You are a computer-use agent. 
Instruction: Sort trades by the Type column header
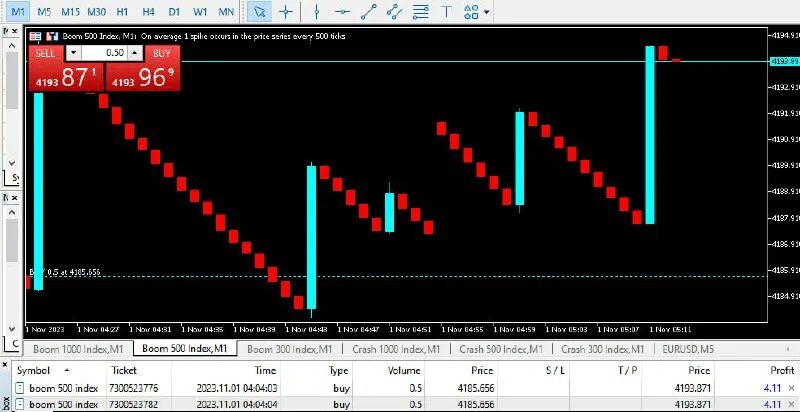(x=316, y=371)
